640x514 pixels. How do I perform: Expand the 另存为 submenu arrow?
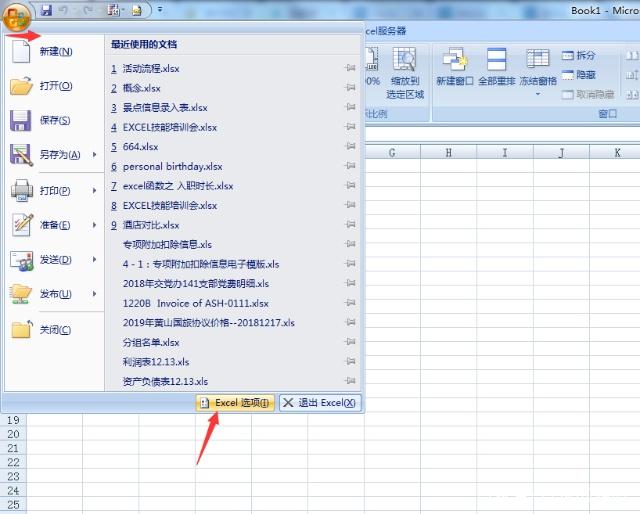(x=95, y=155)
